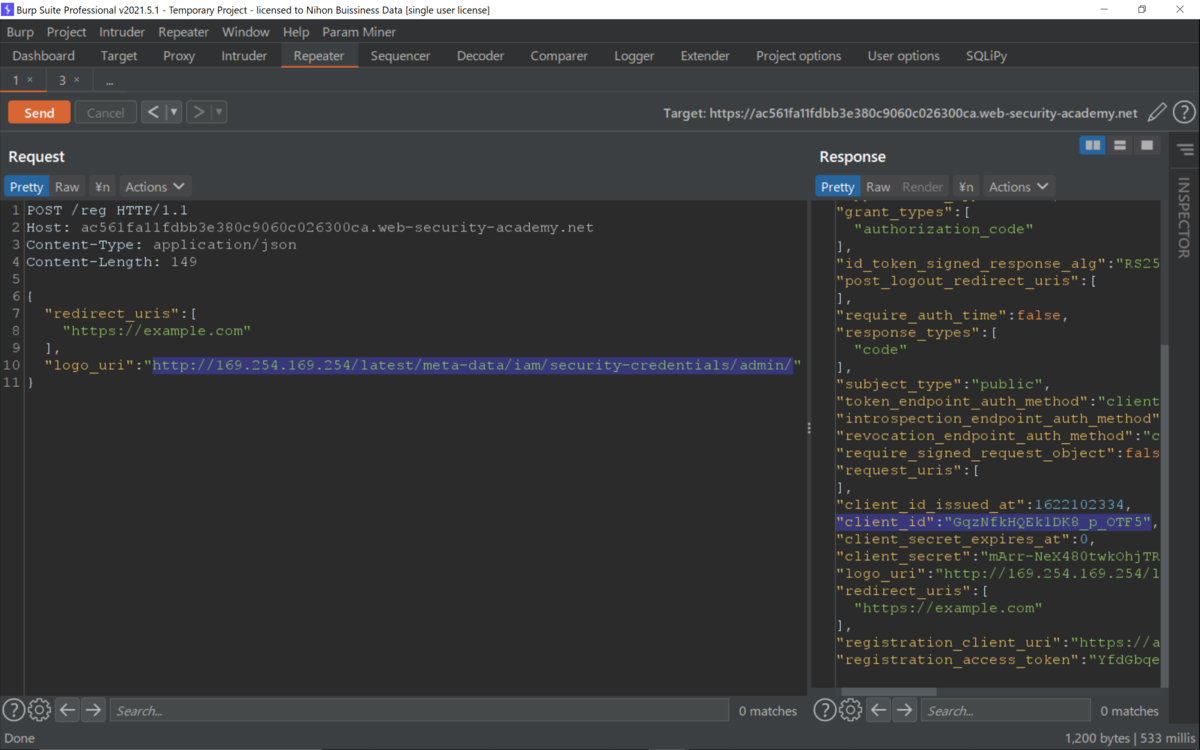Toggle \n non-printable characters in Request

pyautogui.click(x=102, y=187)
